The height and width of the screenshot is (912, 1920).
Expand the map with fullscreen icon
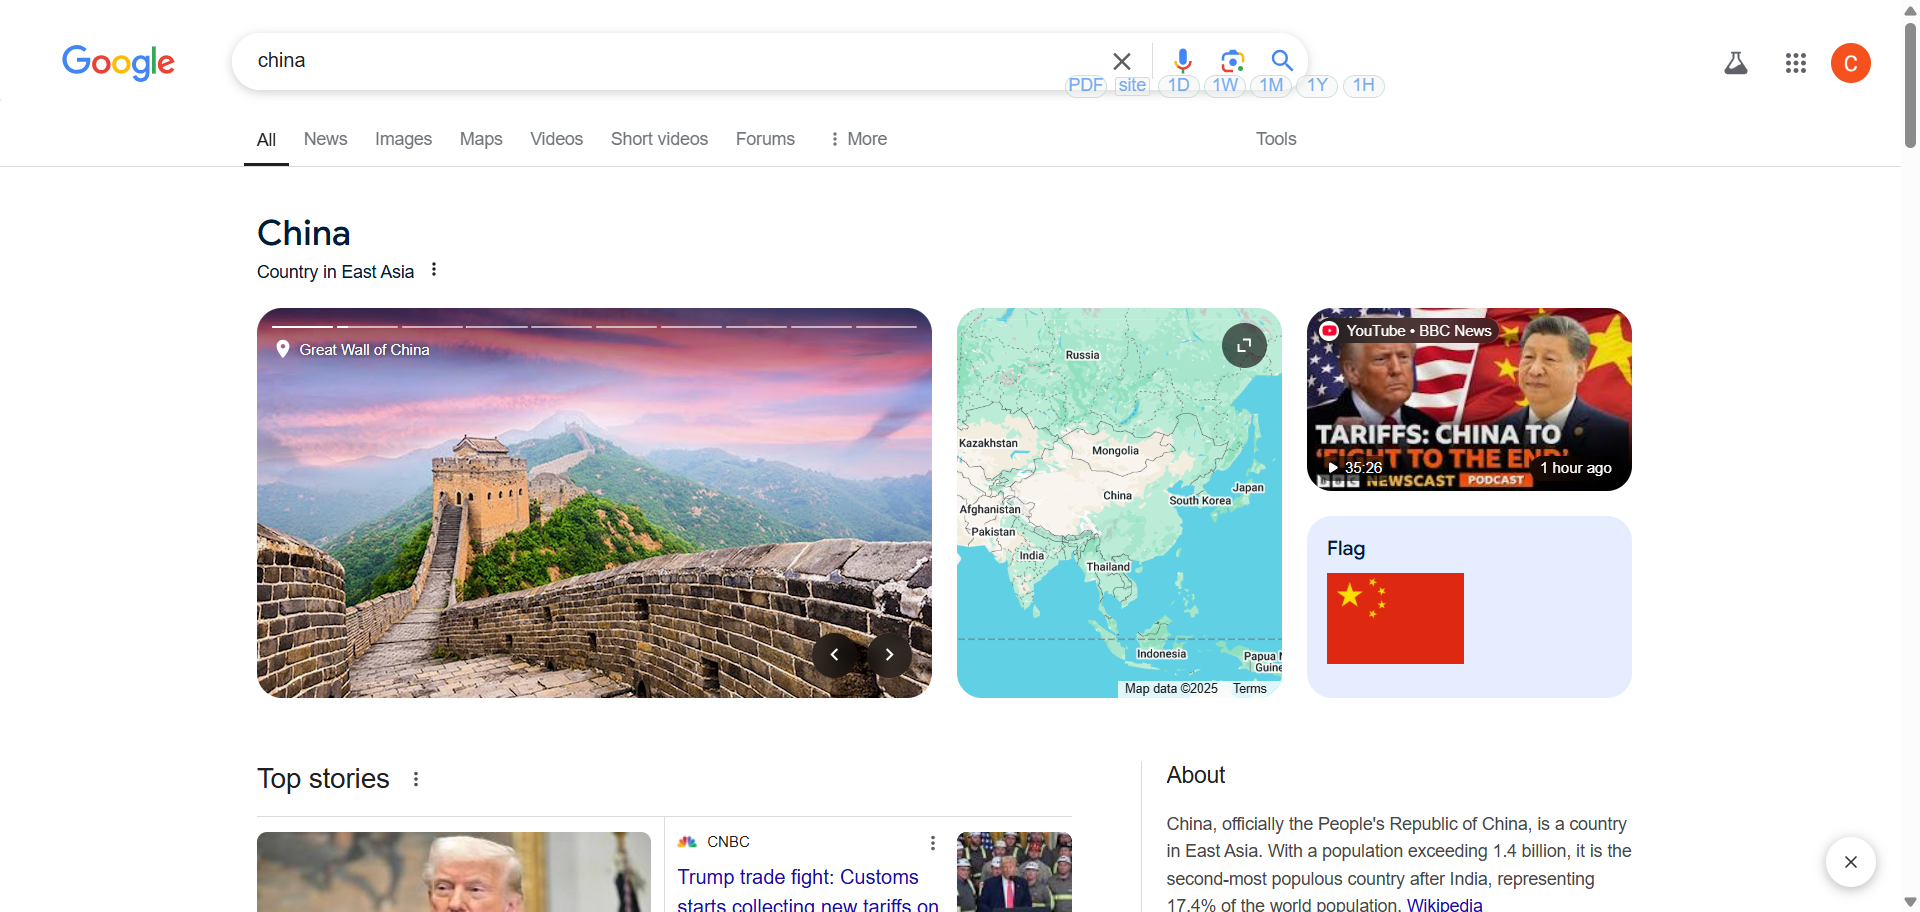pos(1244,345)
